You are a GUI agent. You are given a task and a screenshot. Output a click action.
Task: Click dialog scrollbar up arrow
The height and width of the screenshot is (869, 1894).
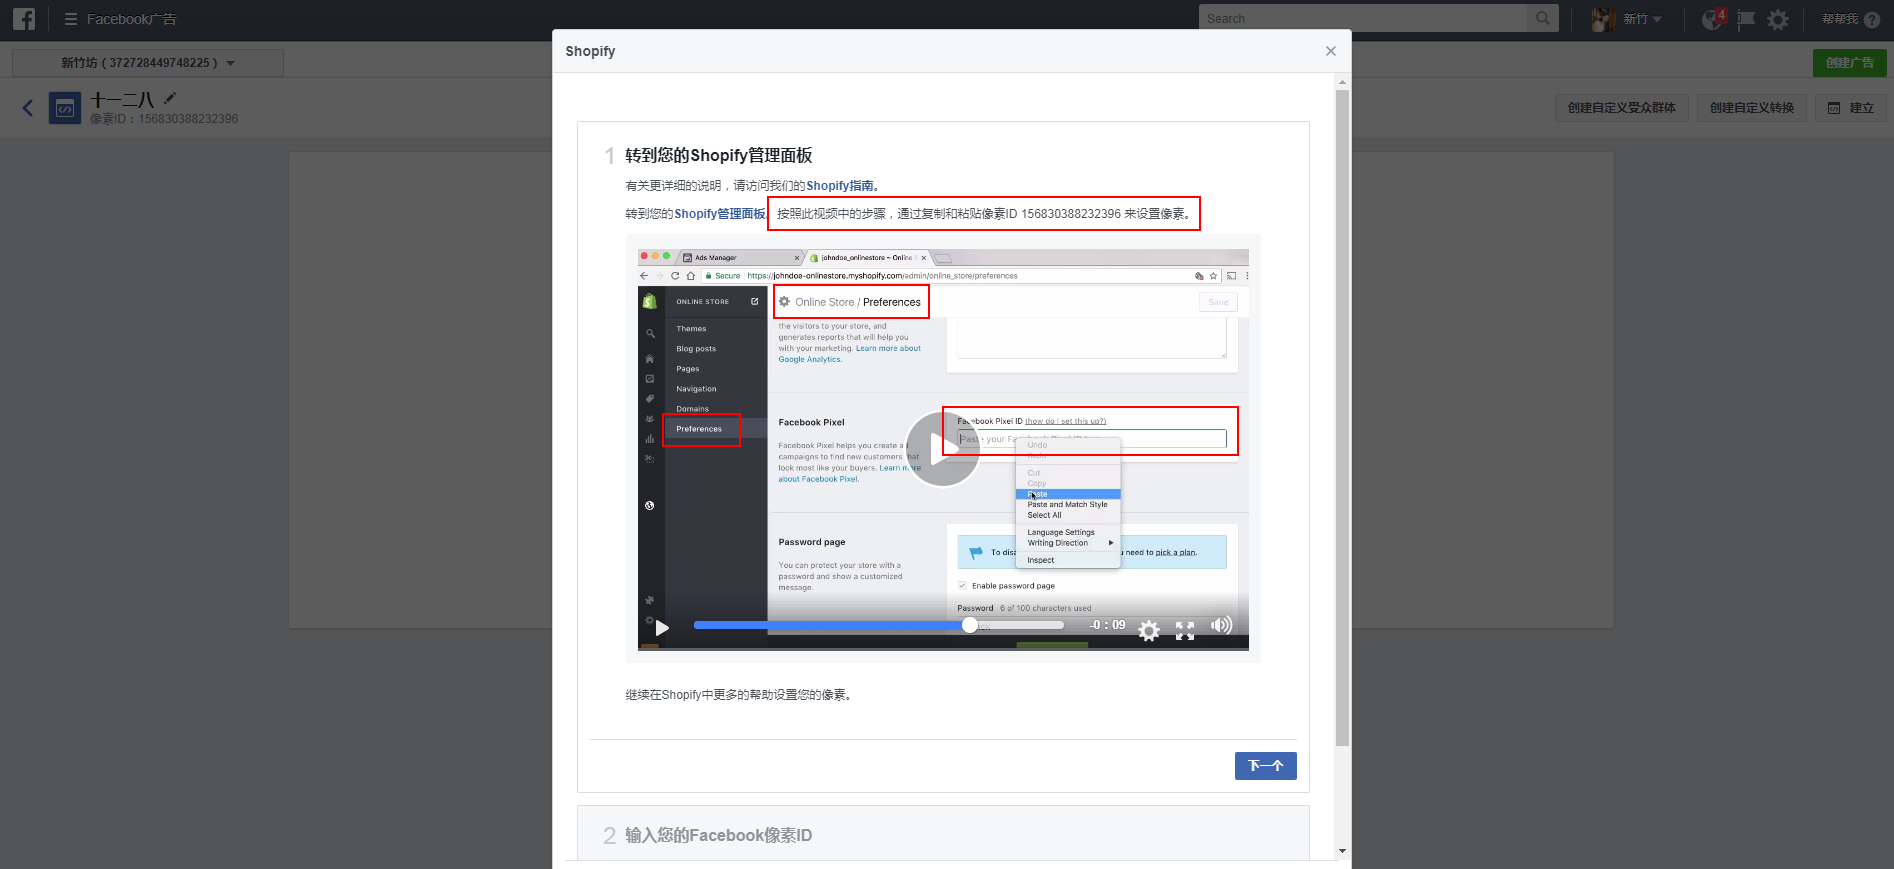(1342, 82)
